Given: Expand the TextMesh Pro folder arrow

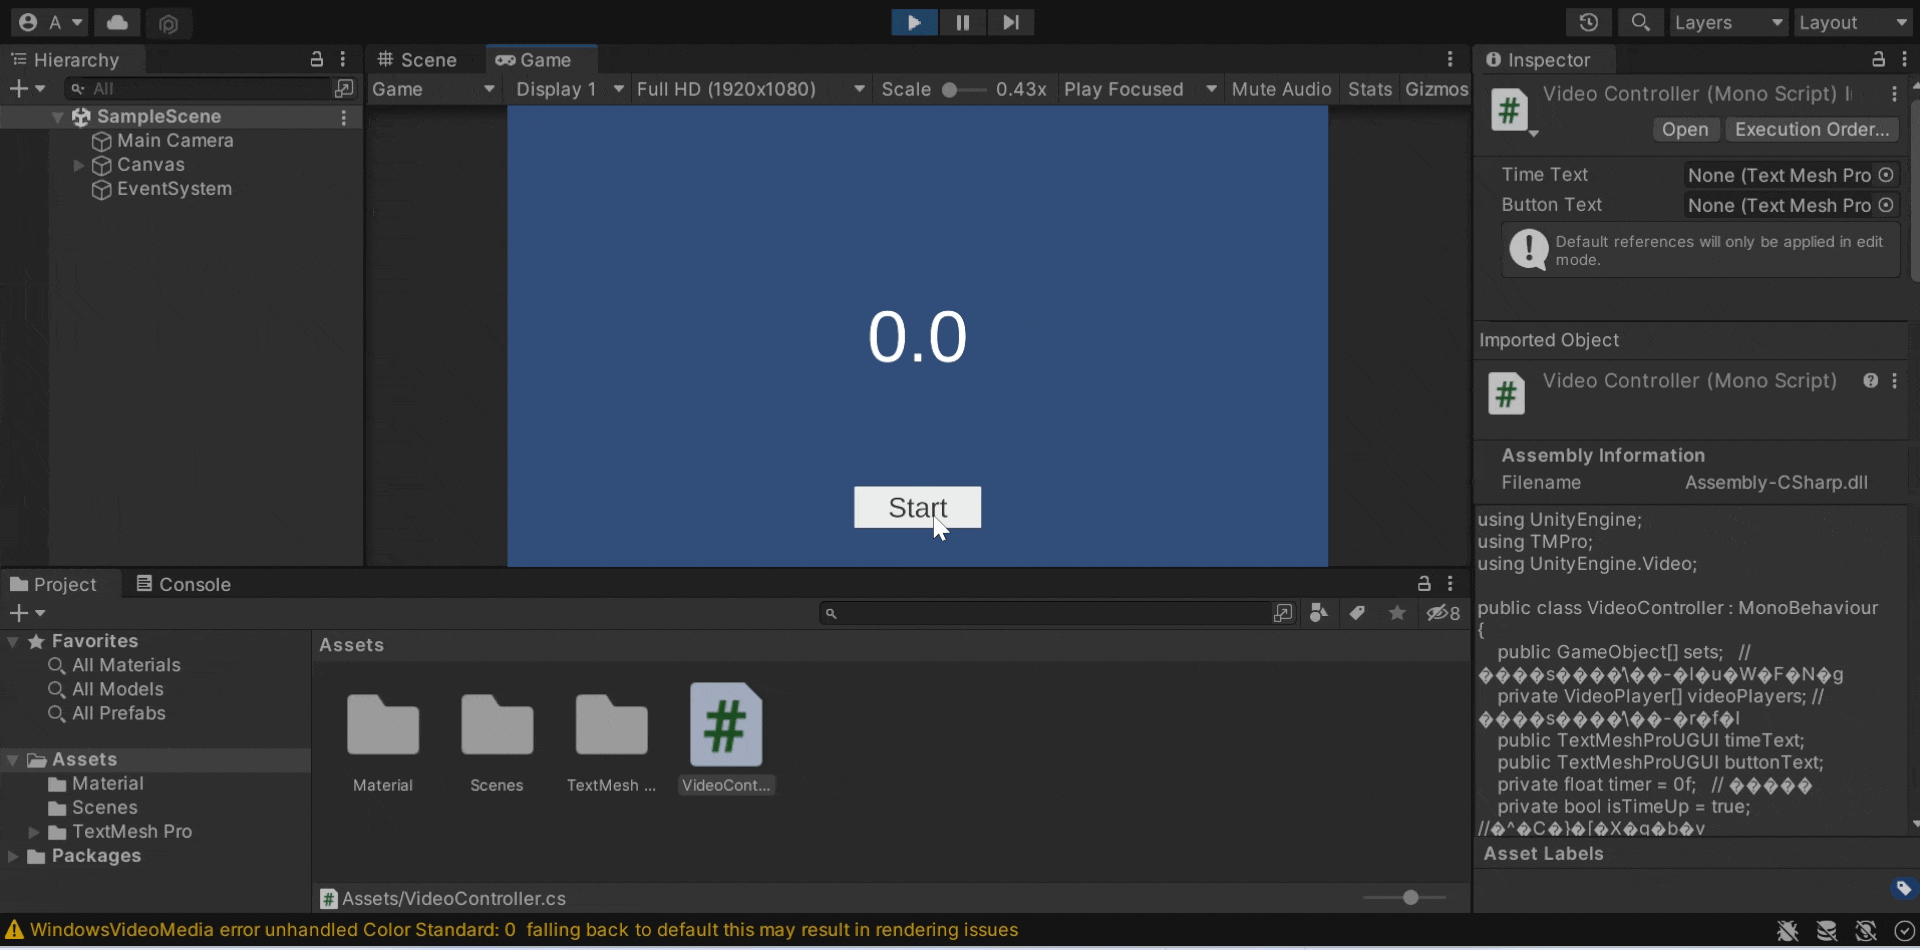Looking at the screenshot, I should (x=34, y=832).
